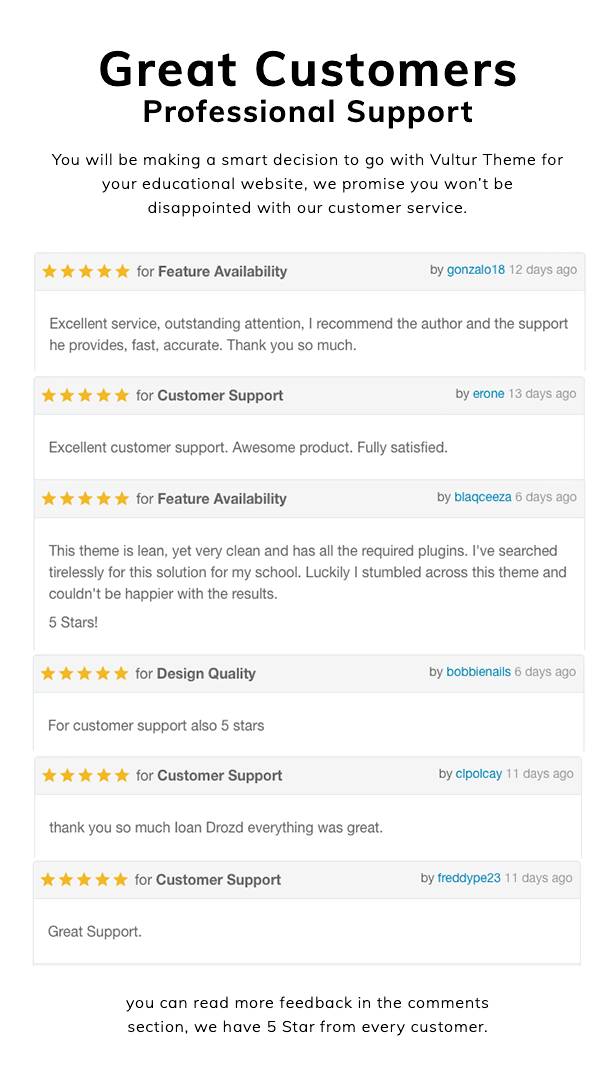Click fifth star in gonzalo18's review rating
This screenshot has height=1073, width=615.
[122, 271]
